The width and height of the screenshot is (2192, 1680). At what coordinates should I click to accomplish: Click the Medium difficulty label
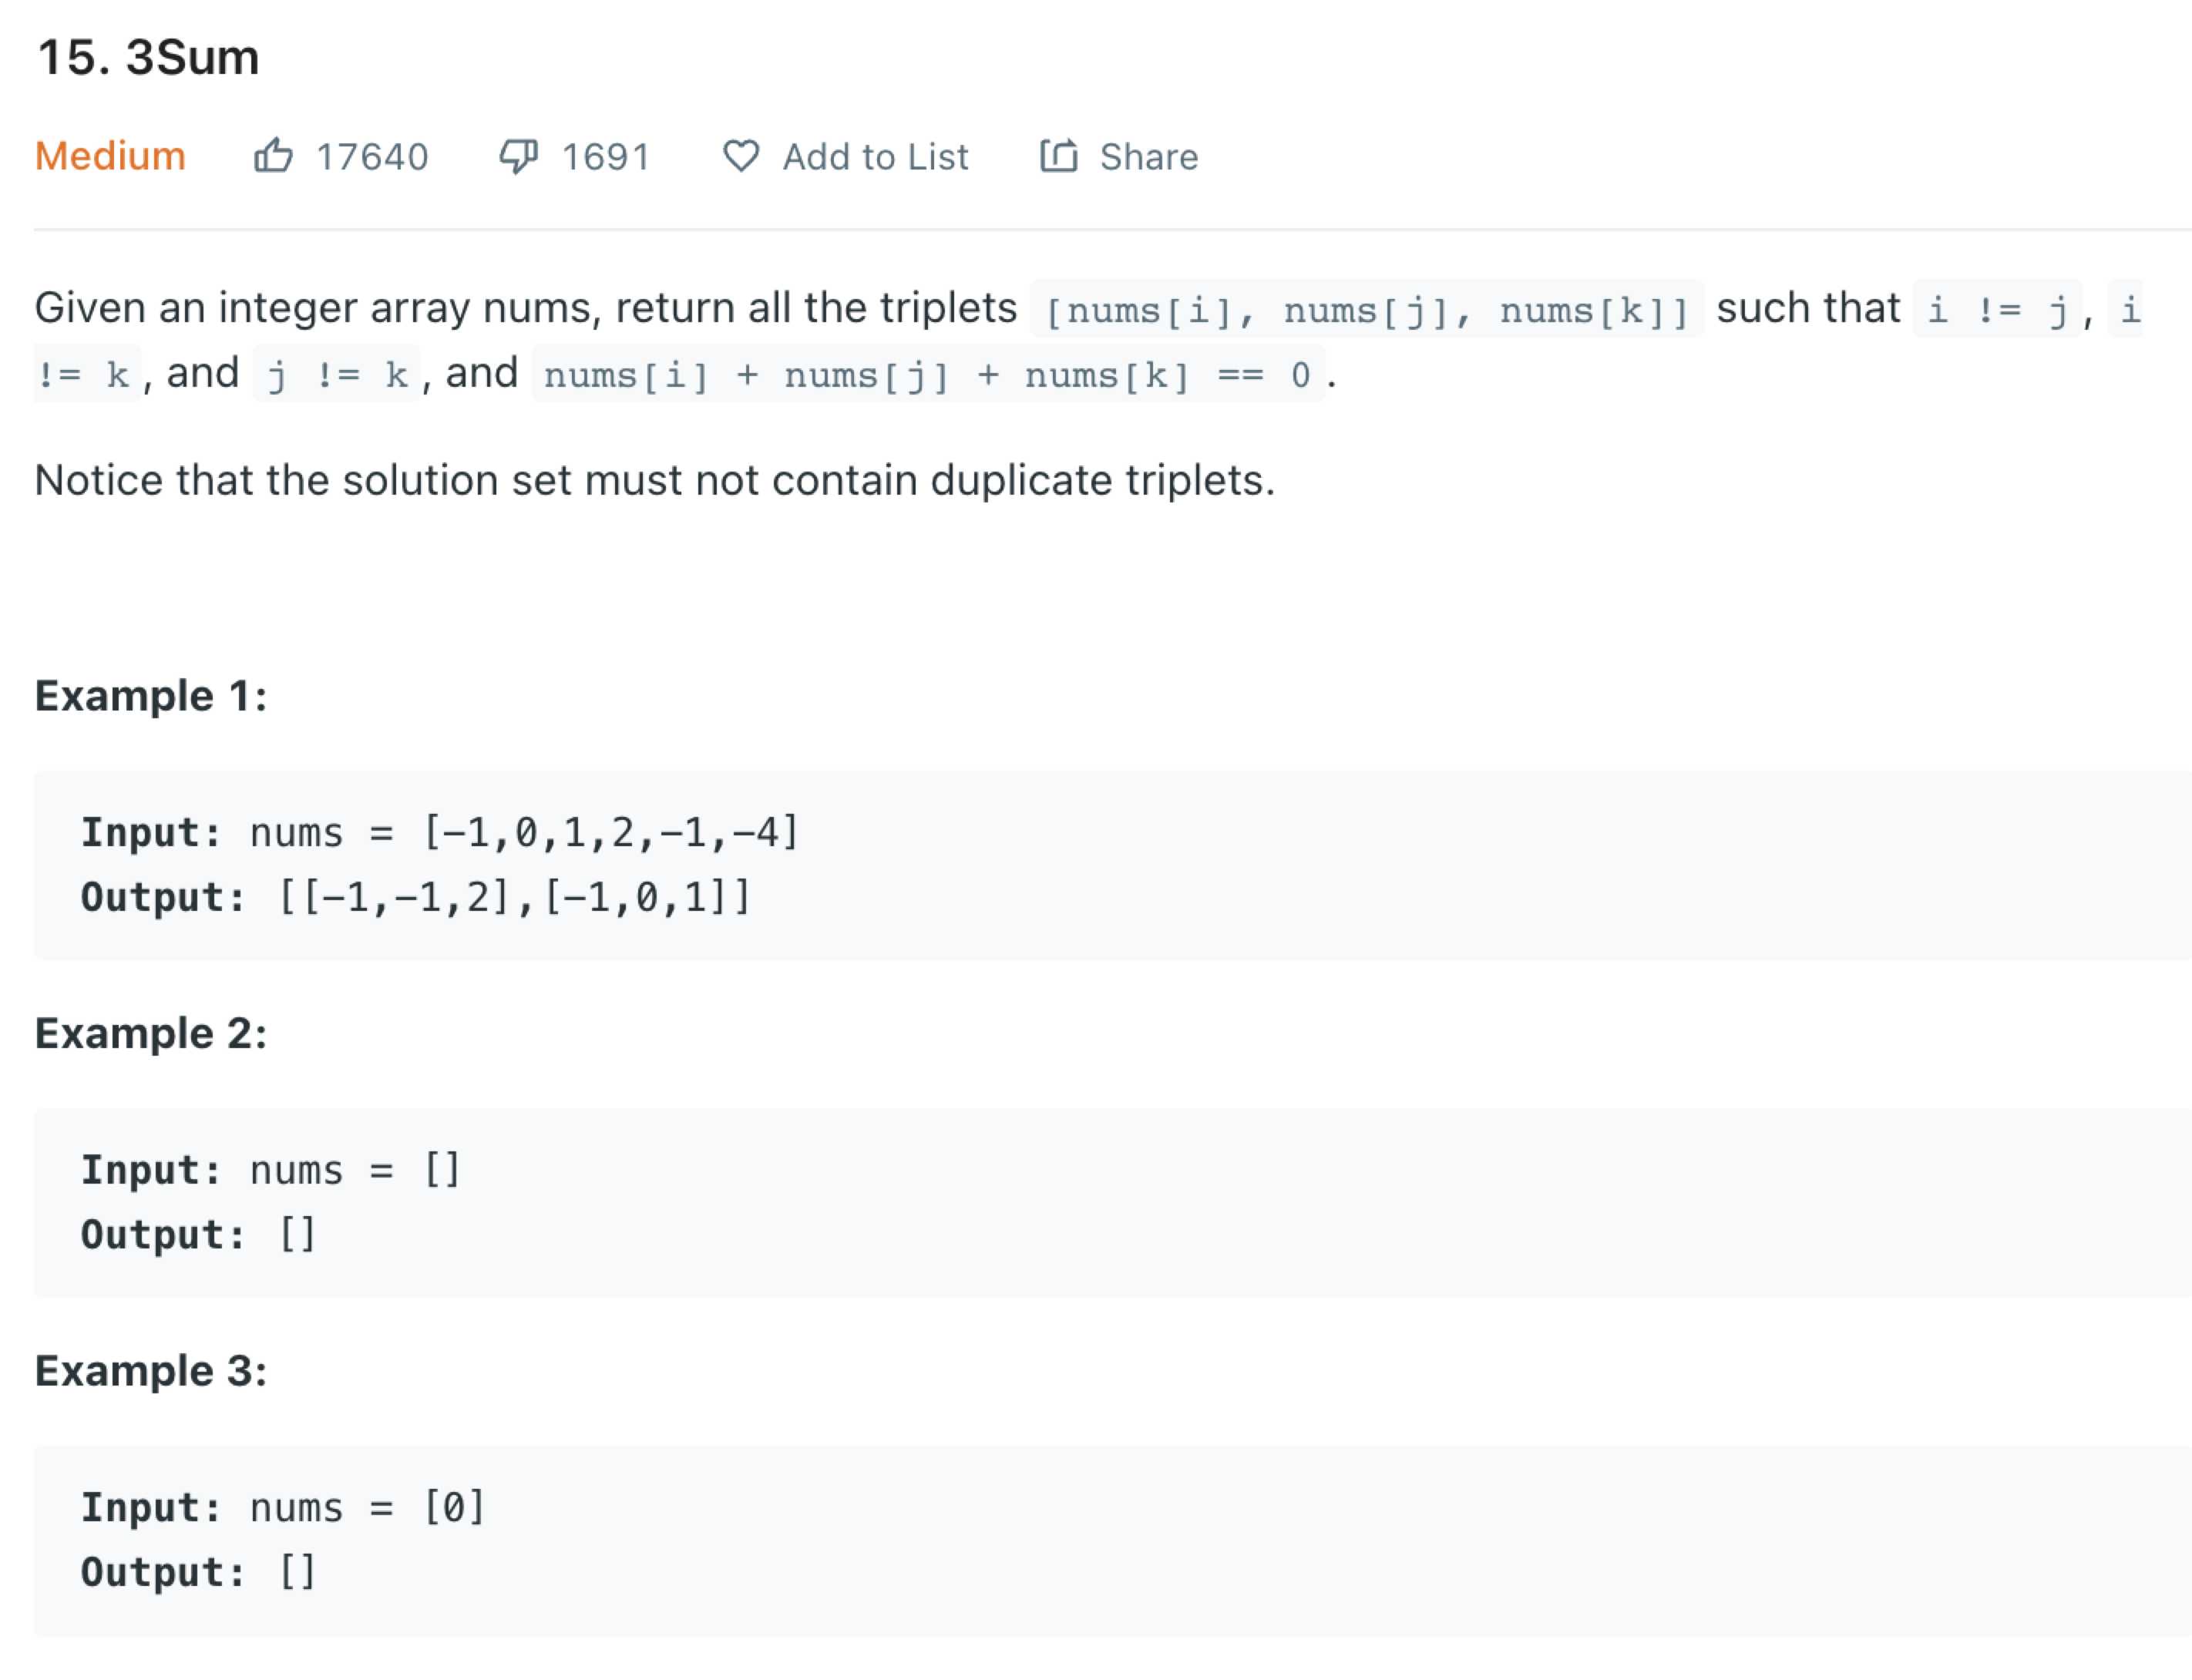point(110,156)
